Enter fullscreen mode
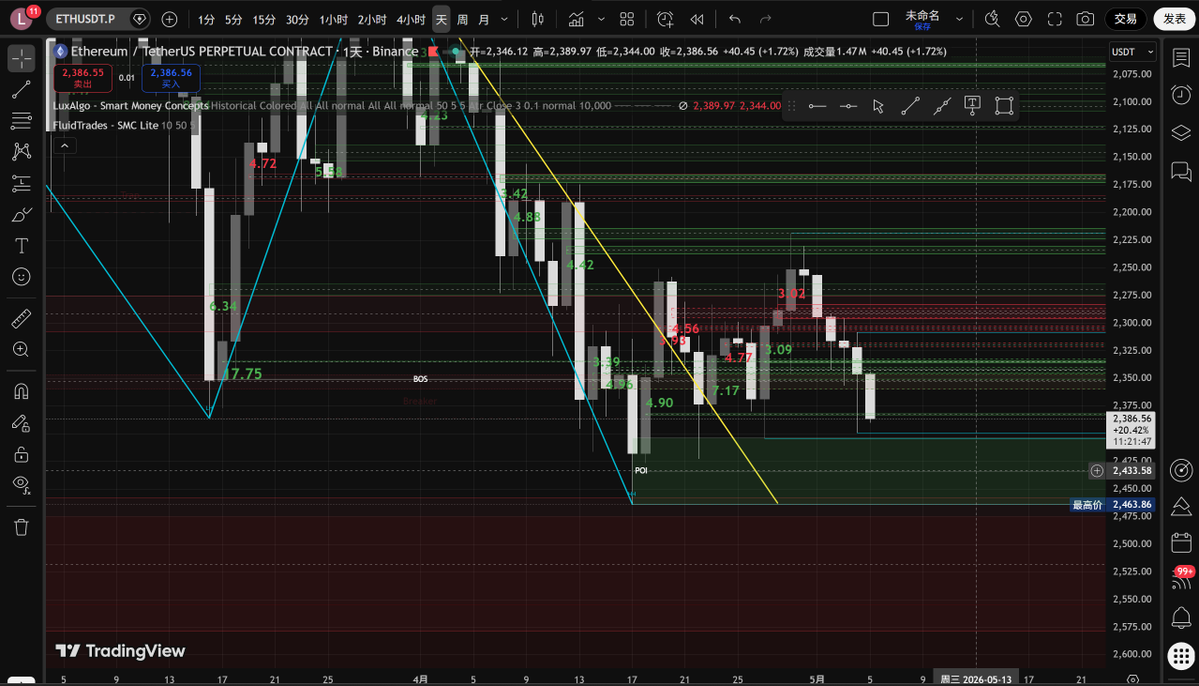Image resolution: width=1199 pixels, height=686 pixels. coord(1054,19)
